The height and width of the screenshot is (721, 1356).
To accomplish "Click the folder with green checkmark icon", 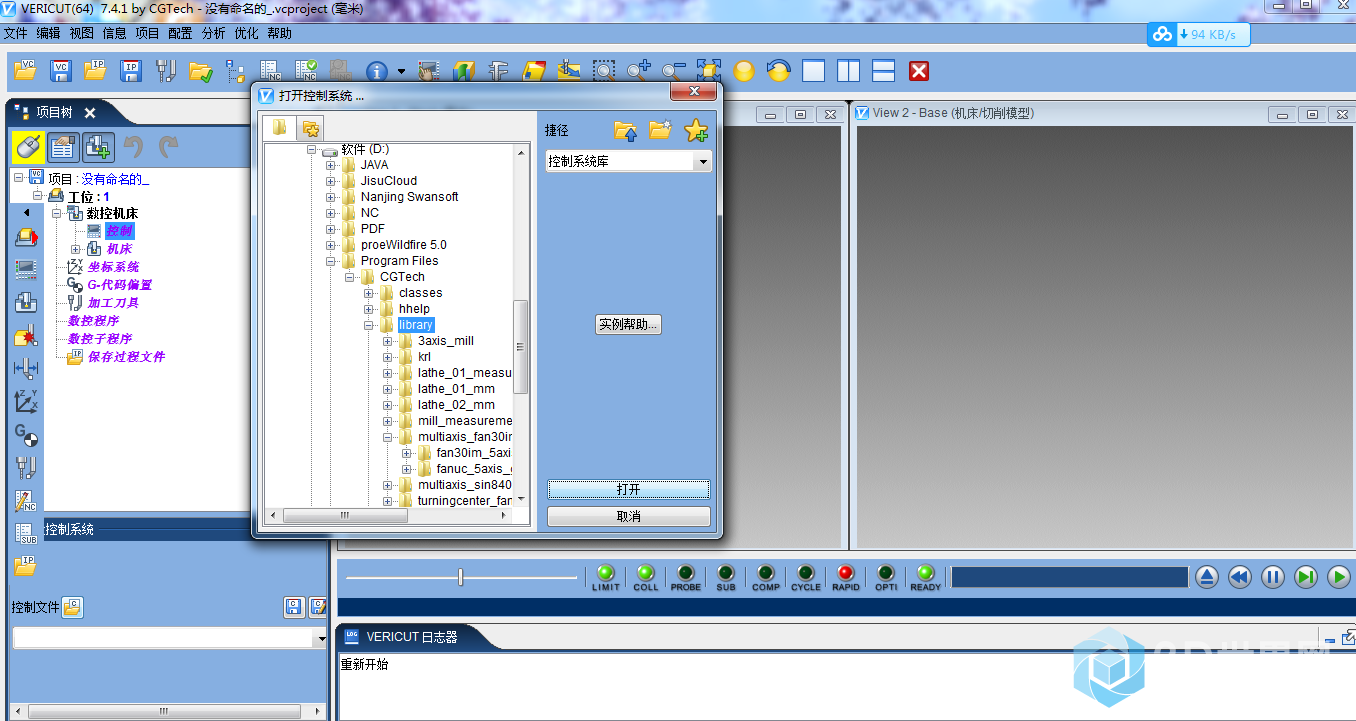I will [200, 71].
